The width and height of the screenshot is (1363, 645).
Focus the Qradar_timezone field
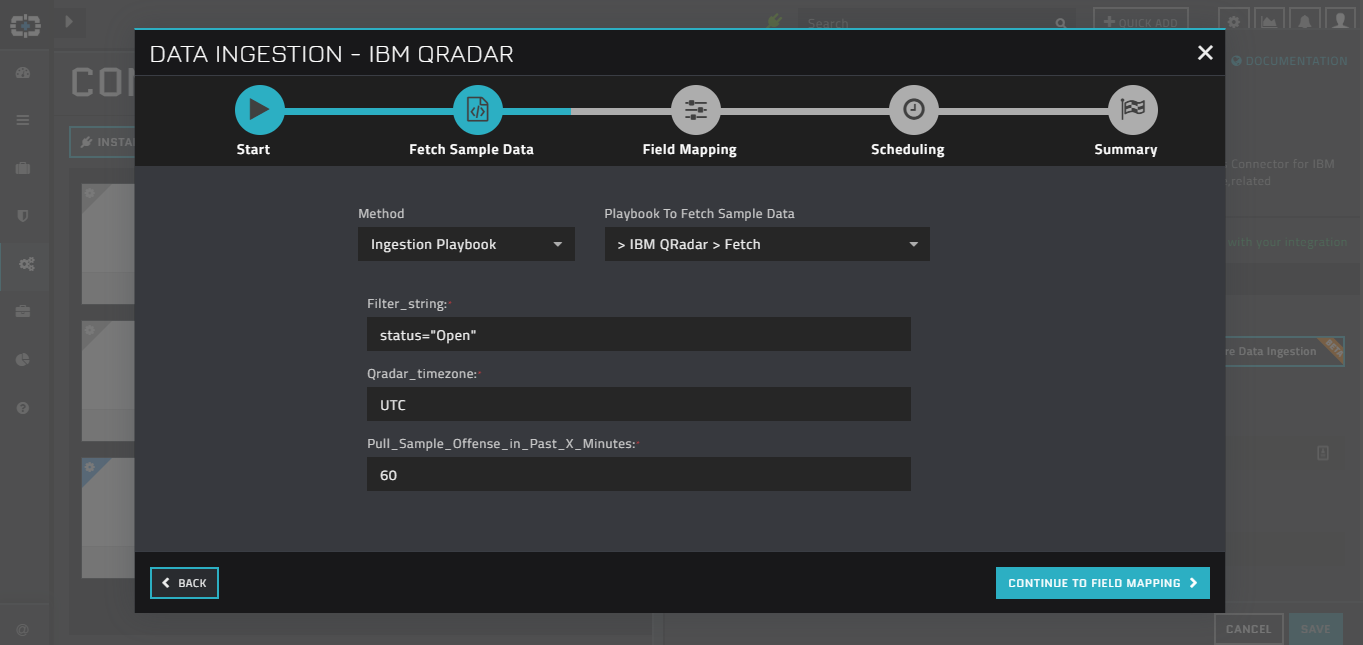(638, 405)
